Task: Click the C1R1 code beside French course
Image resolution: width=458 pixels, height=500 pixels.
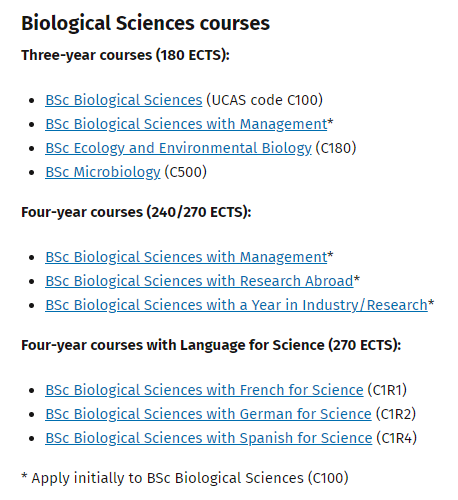Action: click(387, 390)
